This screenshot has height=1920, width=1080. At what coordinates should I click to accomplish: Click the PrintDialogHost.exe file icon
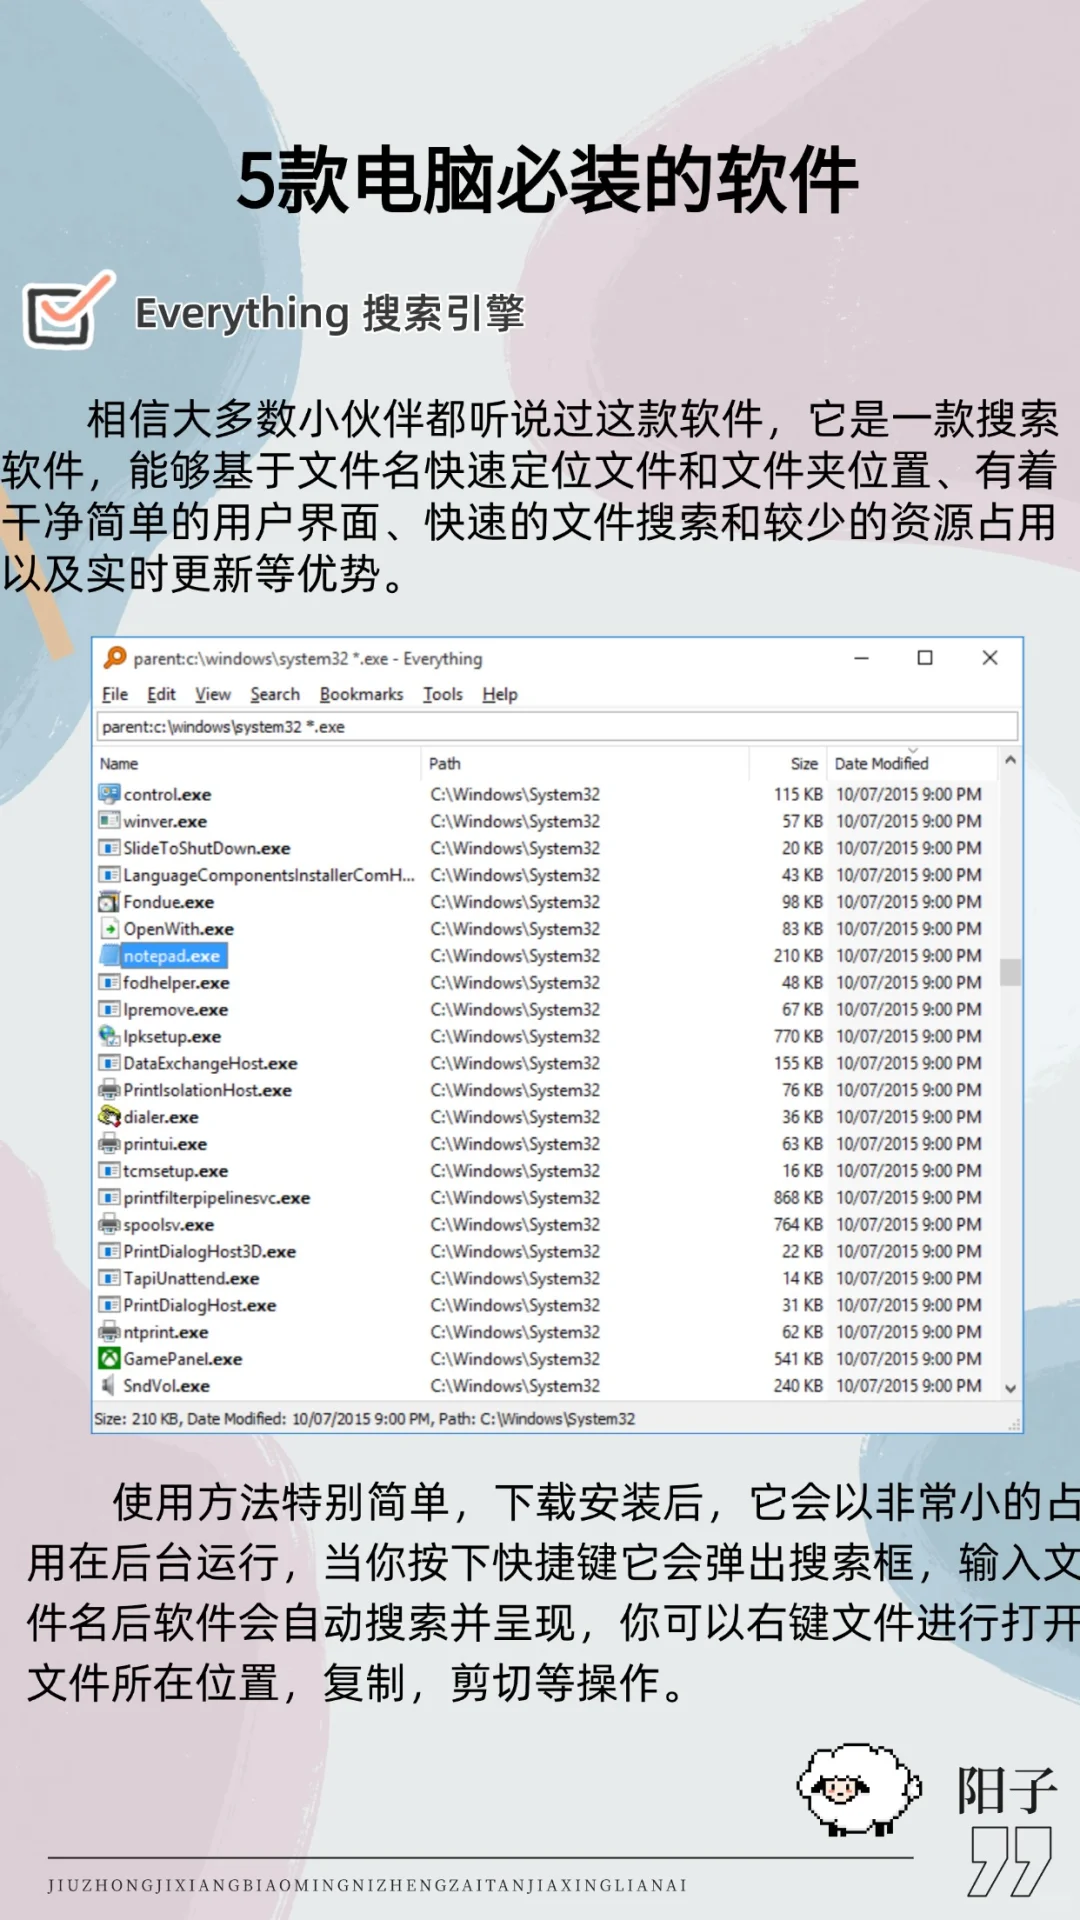tap(109, 1305)
